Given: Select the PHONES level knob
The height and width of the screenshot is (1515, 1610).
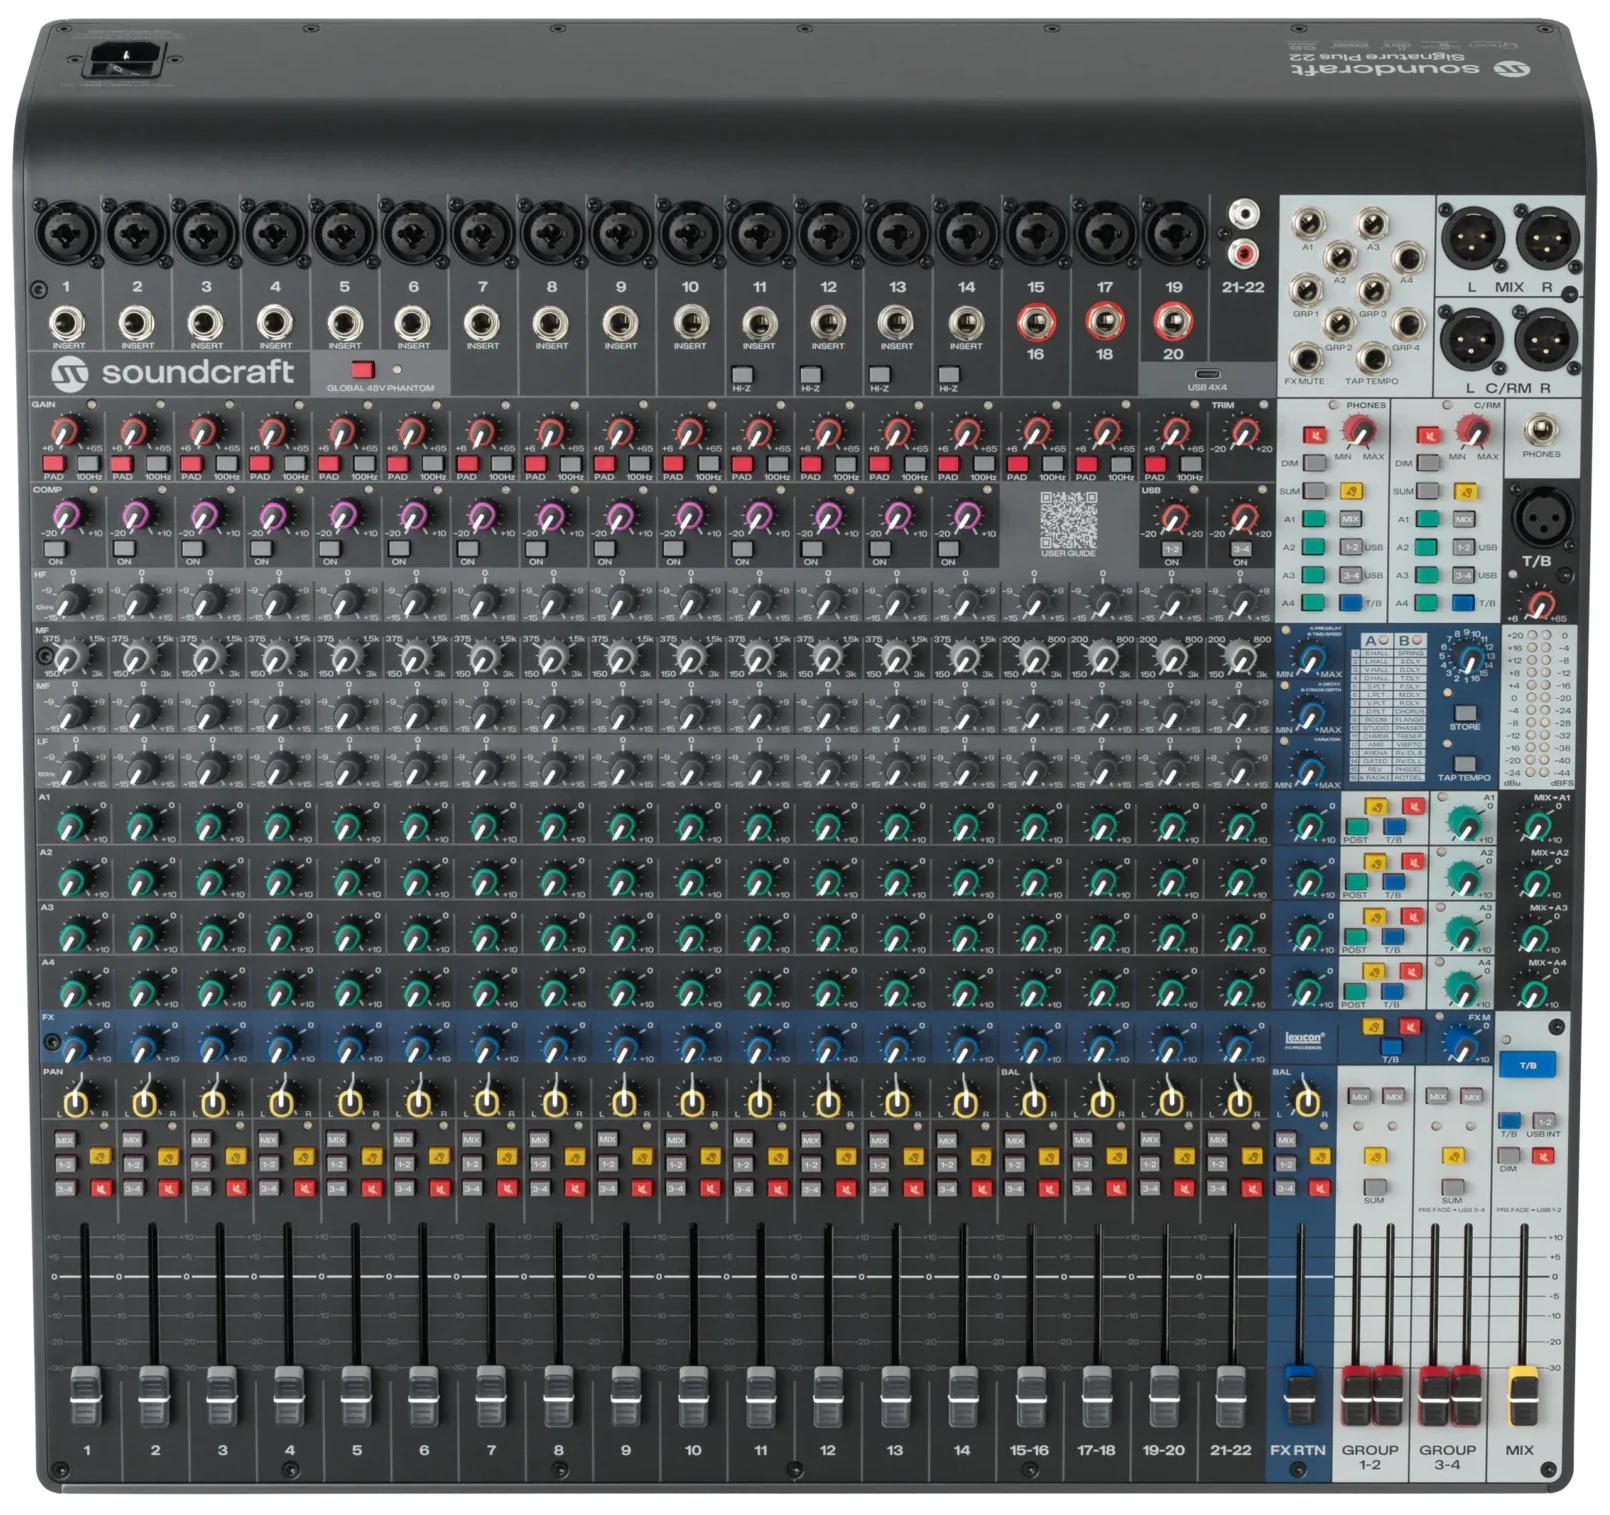Looking at the screenshot, I should tap(1359, 431).
